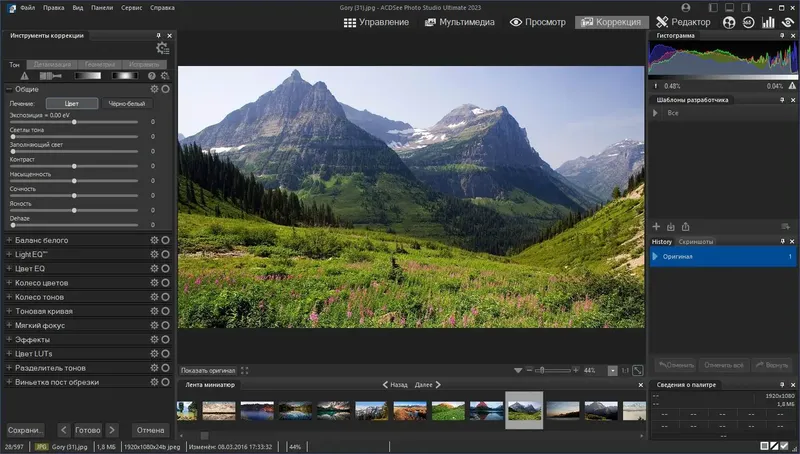Image resolution: width=800 pixels, height=454 pixels.
Task: Add a new developer preset with plus icon
Action: [656, 226]
